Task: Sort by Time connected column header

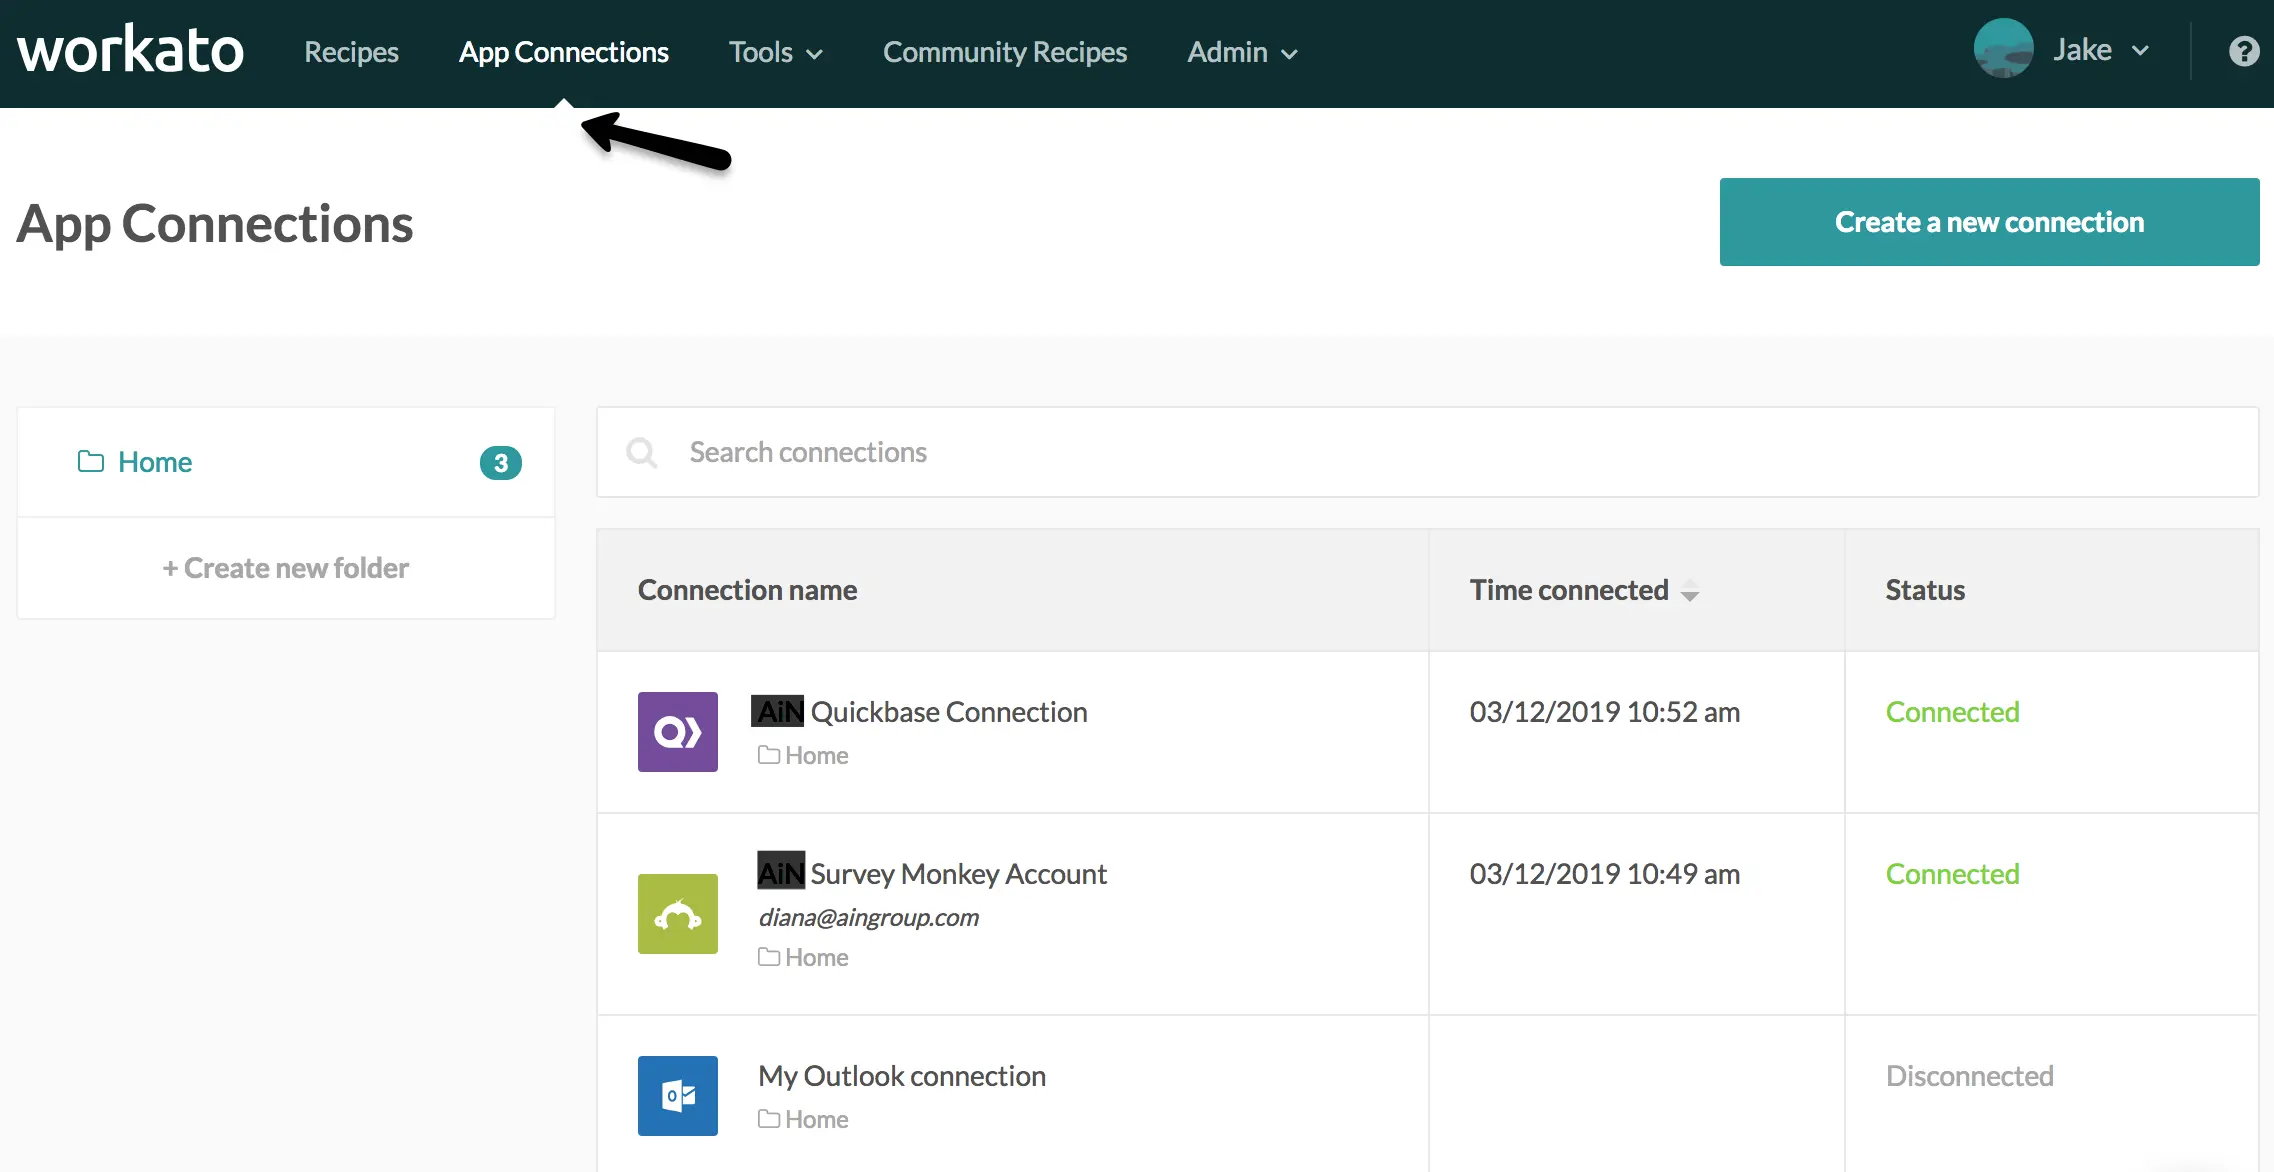Action: pyautogui.click(x=1569, y=590)
